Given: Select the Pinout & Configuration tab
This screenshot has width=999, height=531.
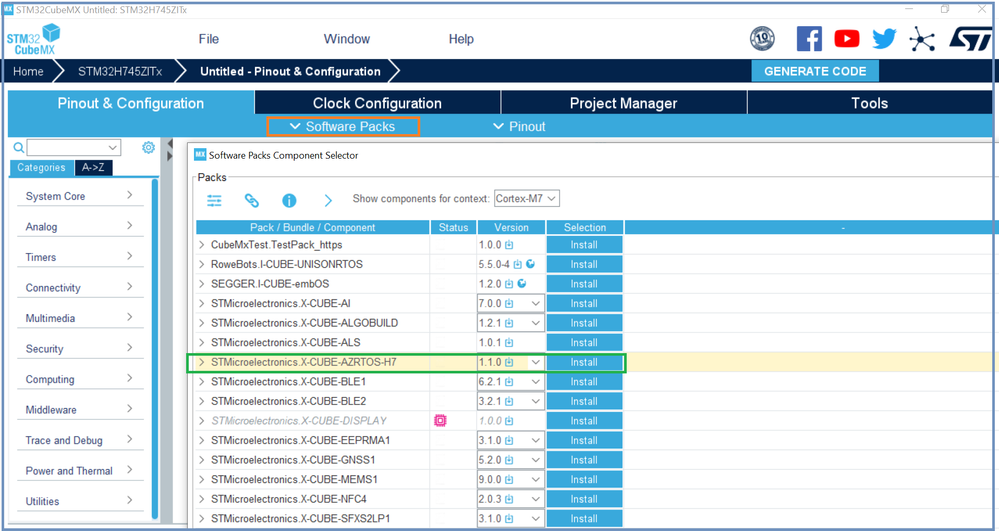Looking at the screenshot, I should (131, 103).
